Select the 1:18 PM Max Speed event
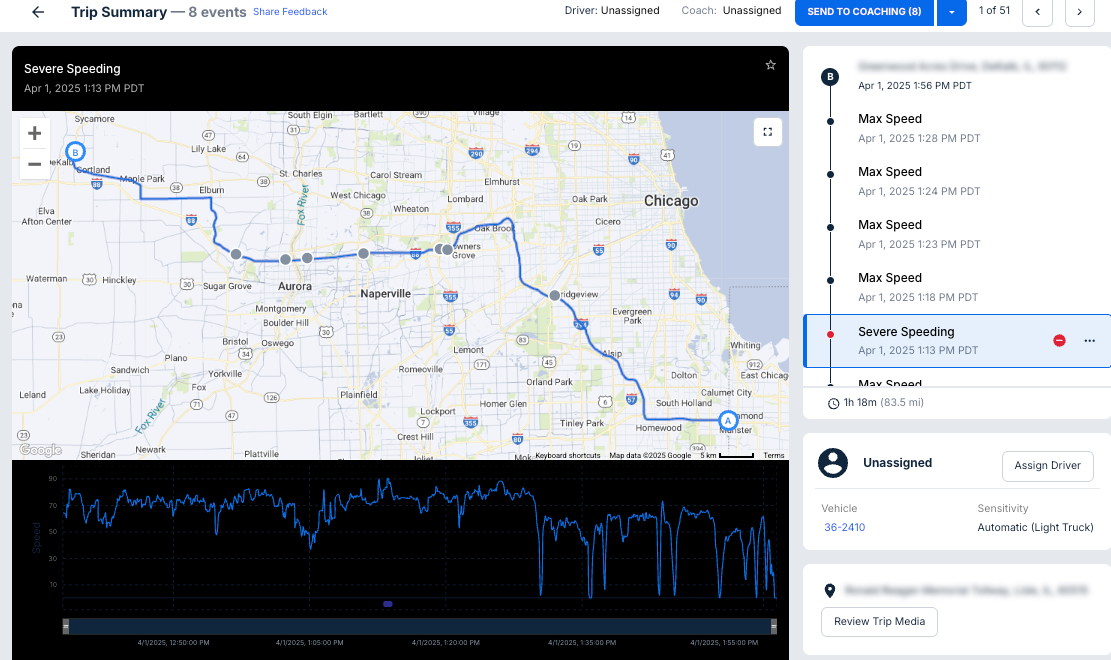This screenshot has width=1111, height=660. 918,287
